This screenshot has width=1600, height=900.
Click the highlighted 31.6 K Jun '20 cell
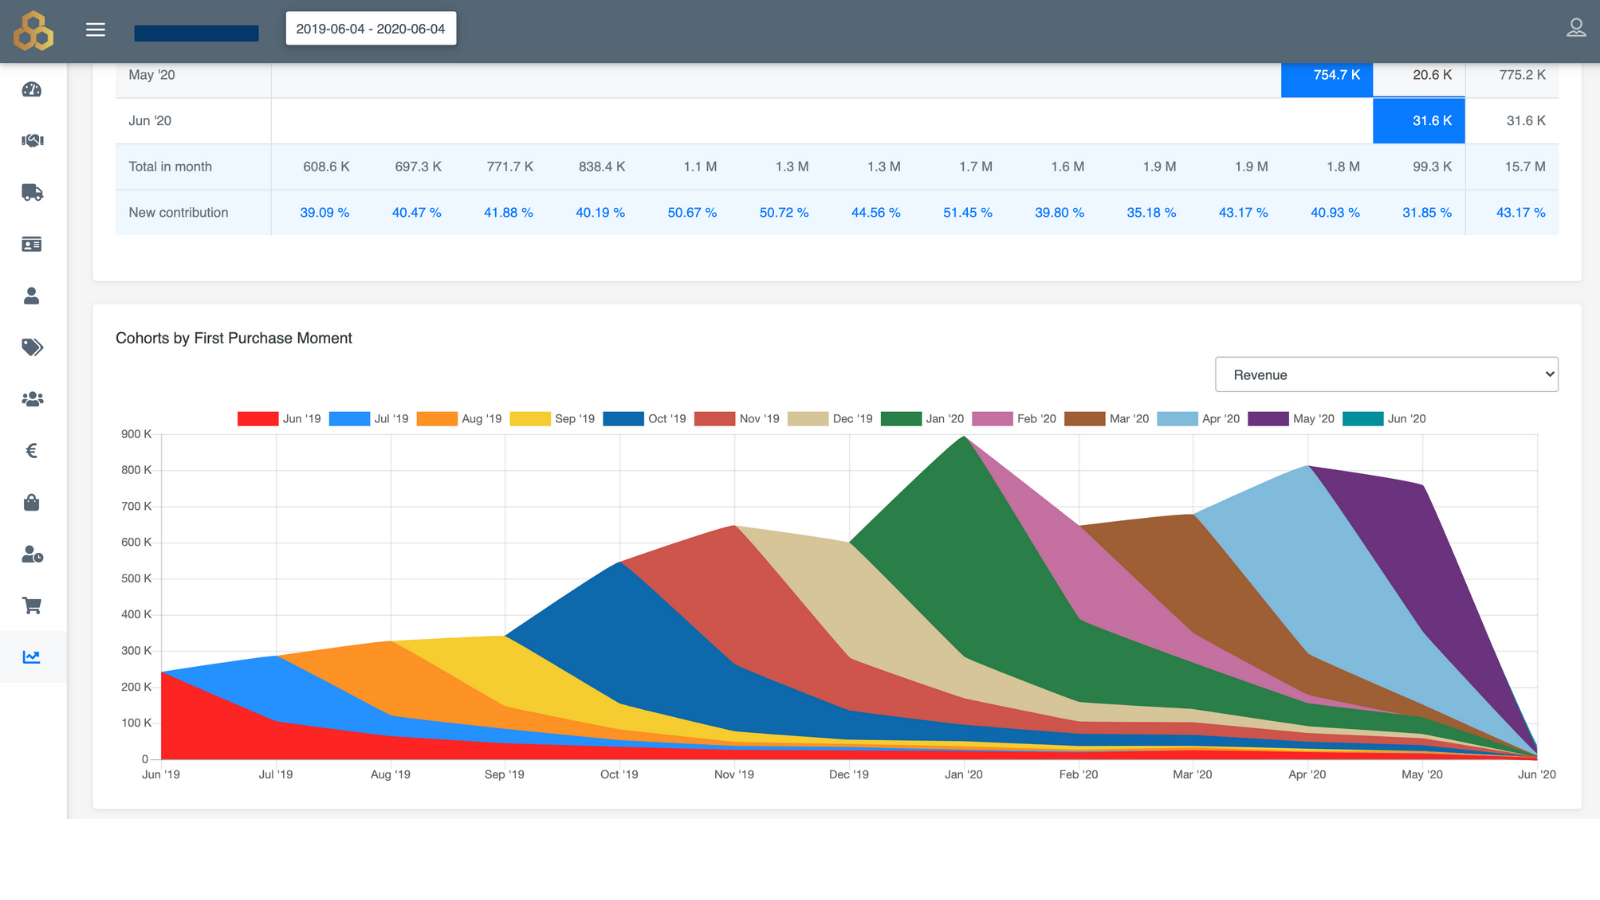coord(1419,121)
